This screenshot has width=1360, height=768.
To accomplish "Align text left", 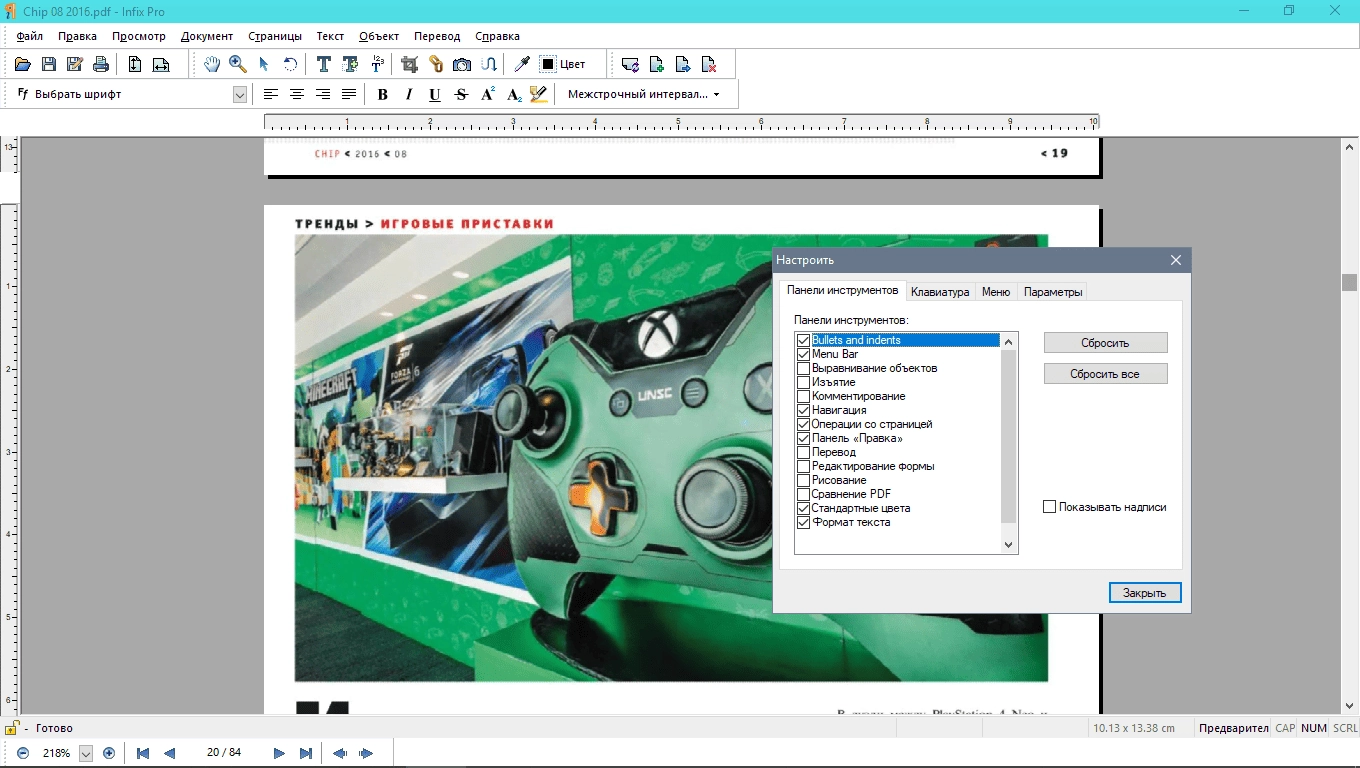I will (x=271, y=94).
